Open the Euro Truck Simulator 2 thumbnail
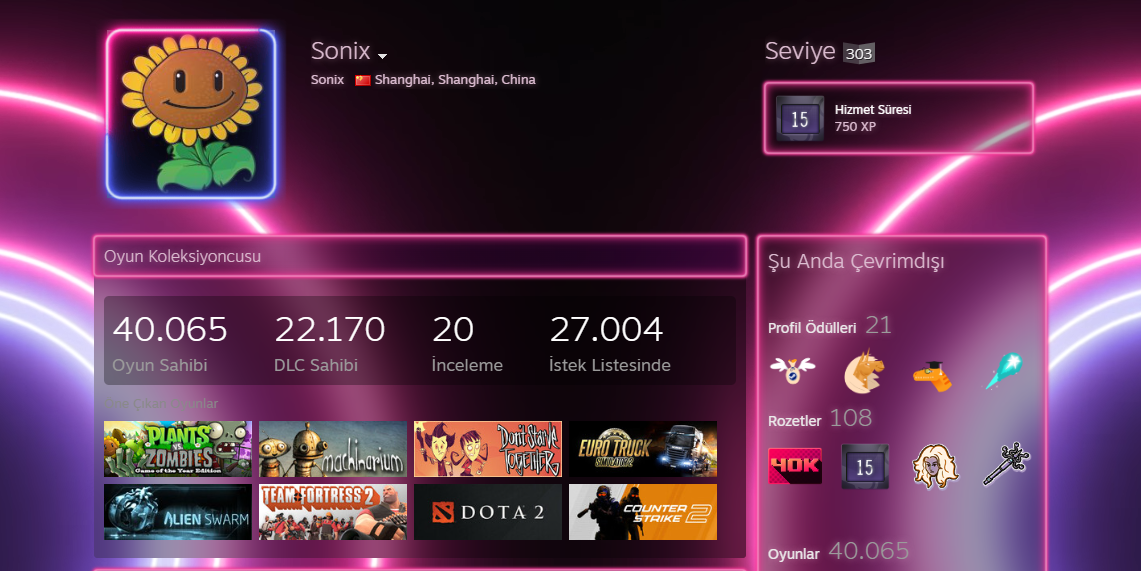 643,449
